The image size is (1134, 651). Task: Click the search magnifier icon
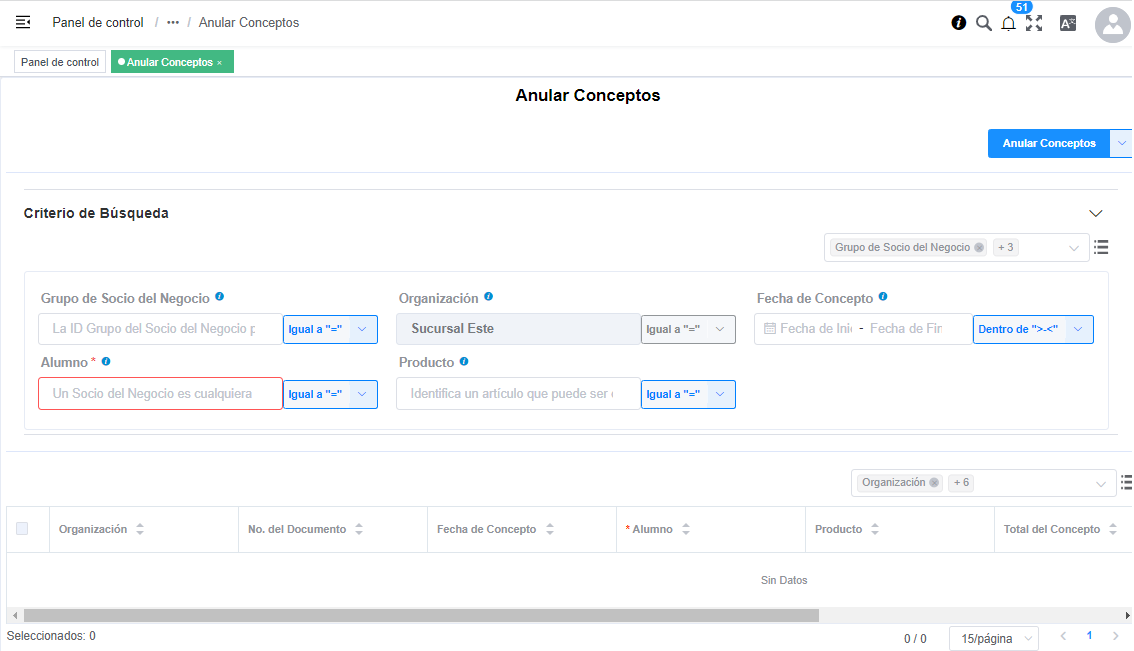click(983, 23)
